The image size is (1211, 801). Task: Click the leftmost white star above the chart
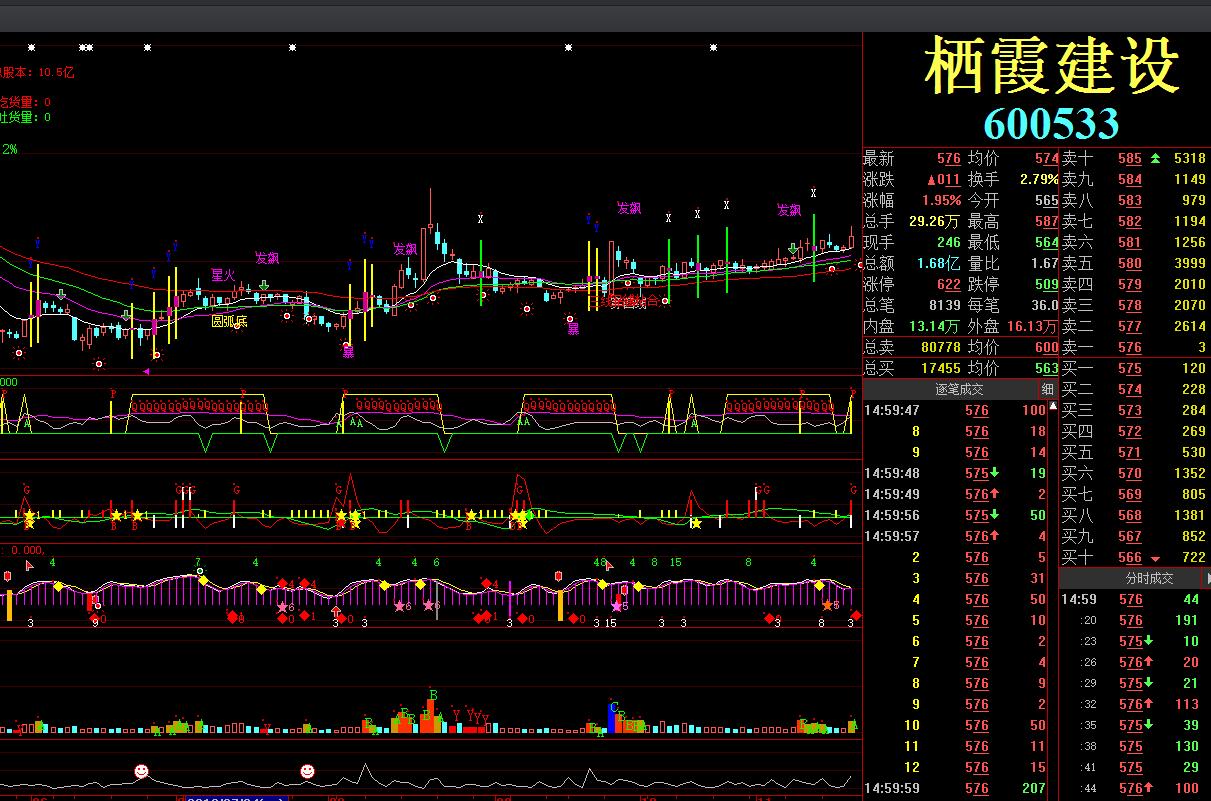[31, 47]
